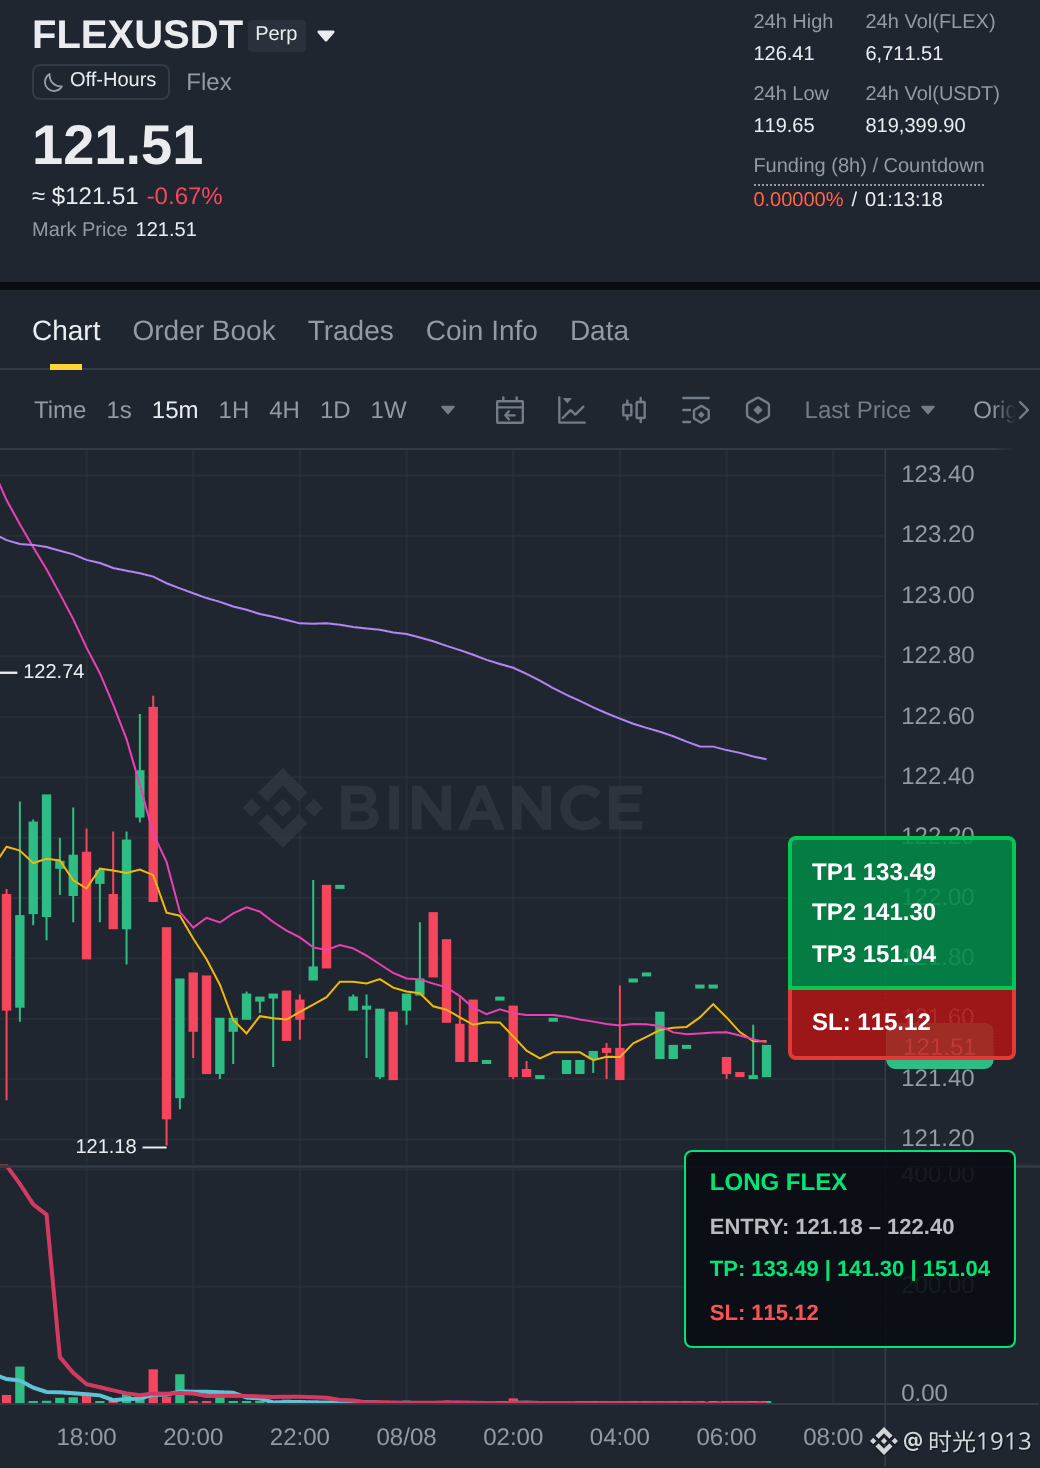
Task: Open the candlestick chart type icon
Action: 634,410
